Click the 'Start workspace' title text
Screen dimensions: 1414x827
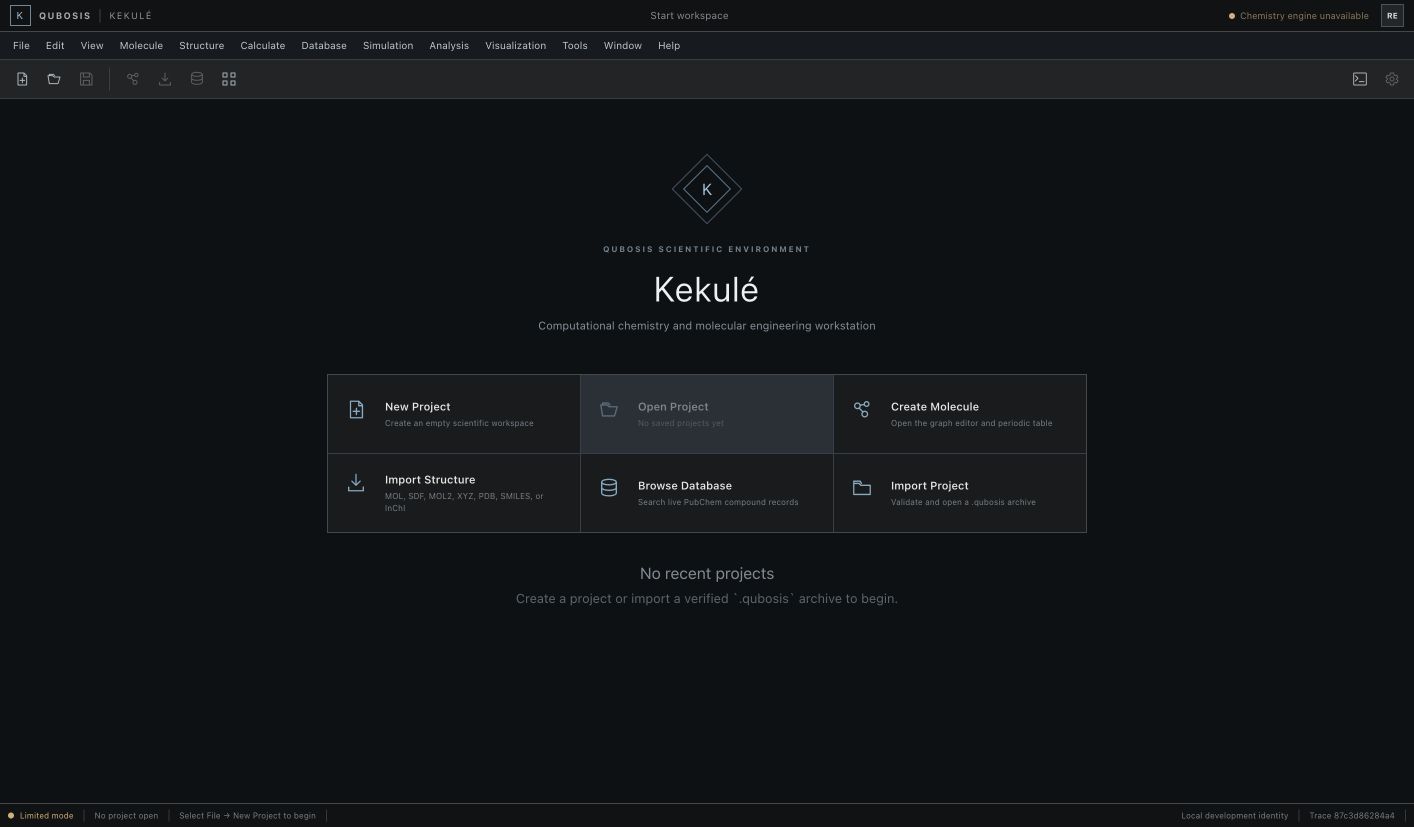pos(689,16)
